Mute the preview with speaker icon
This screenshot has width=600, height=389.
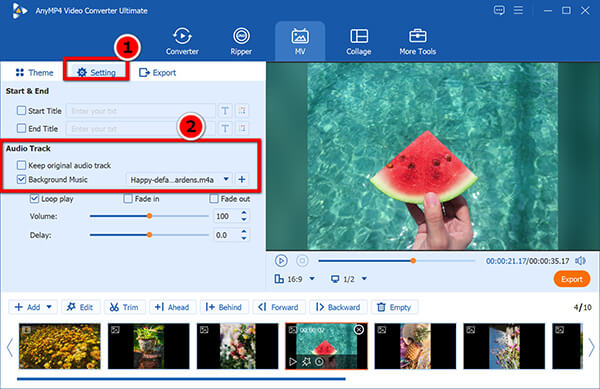coord(580,261)
